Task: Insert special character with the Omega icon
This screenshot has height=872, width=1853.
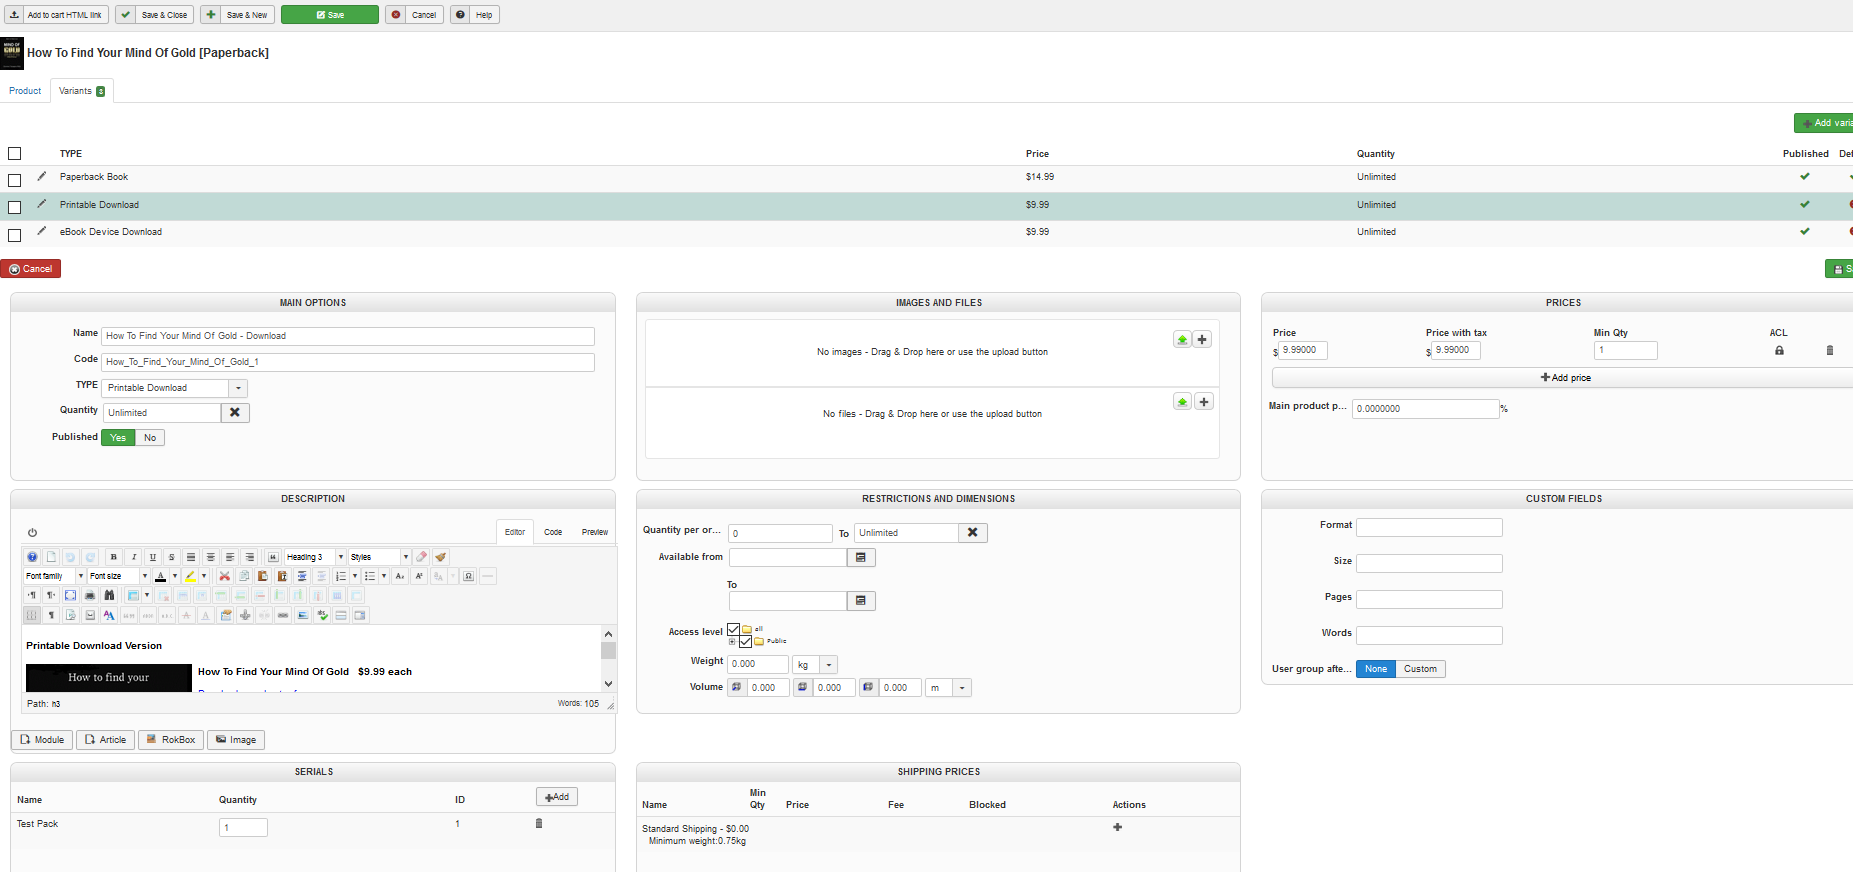Action: click(468, 576)
